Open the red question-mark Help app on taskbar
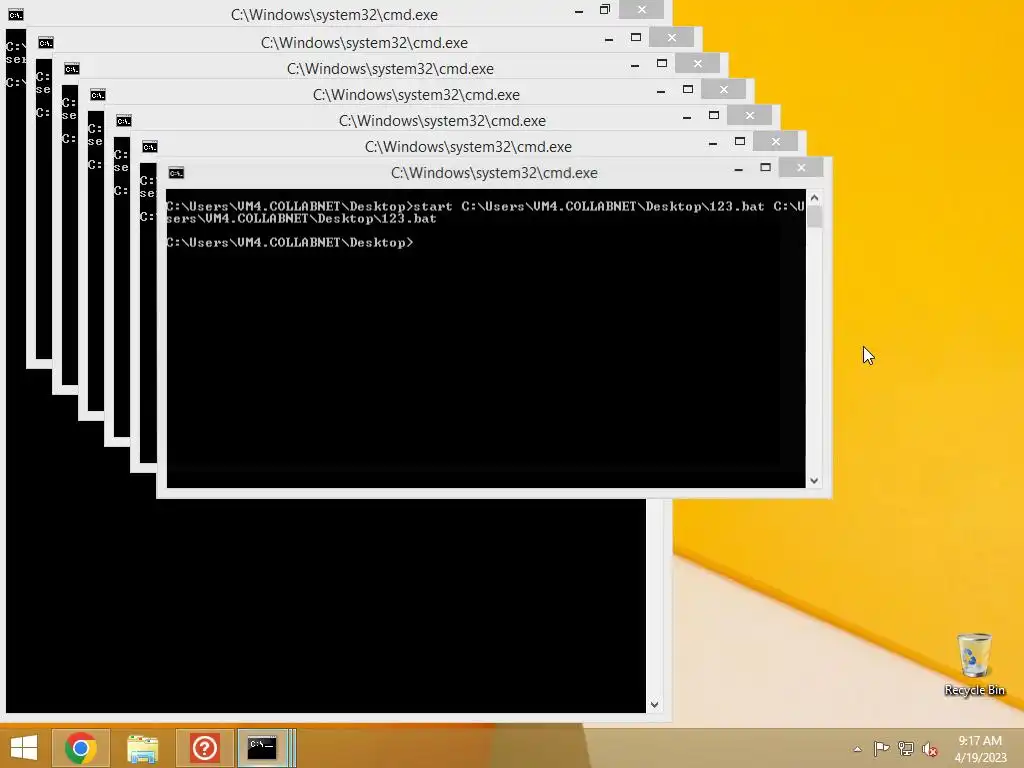 tap(204, 748)
